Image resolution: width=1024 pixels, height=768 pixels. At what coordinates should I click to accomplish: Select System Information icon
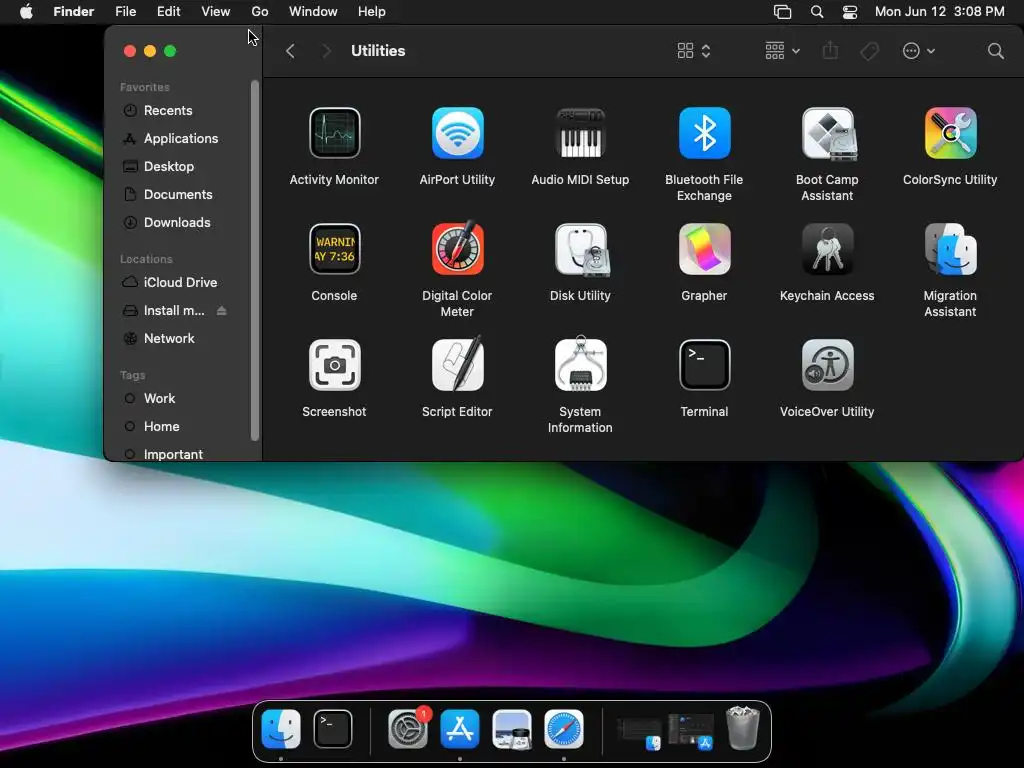coord(580,364)
